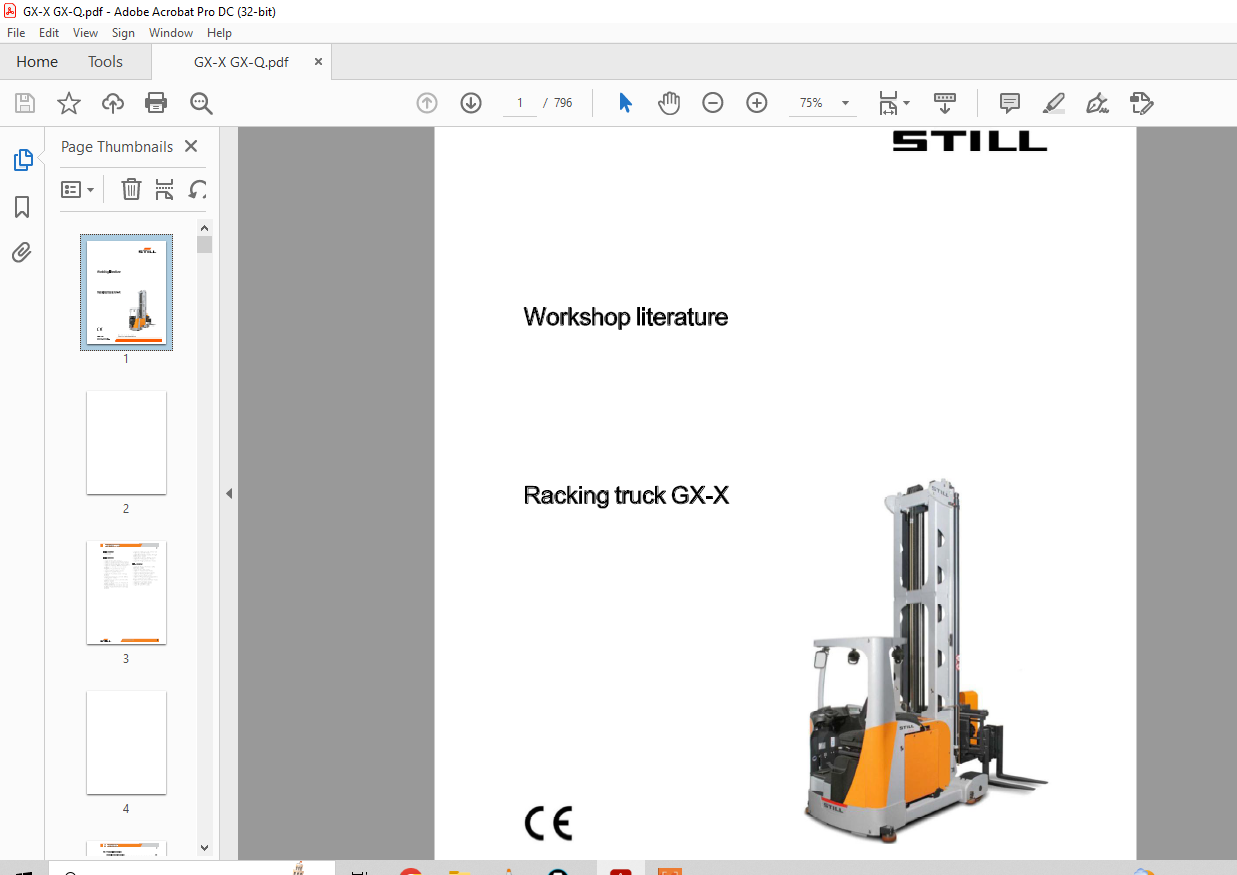Select page 4 thumbnail
This screenshot has width=1237, height=875.
click(126, 743)
